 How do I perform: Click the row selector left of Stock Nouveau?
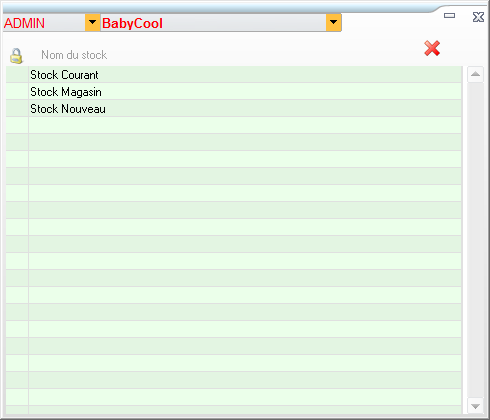point(17,109)
